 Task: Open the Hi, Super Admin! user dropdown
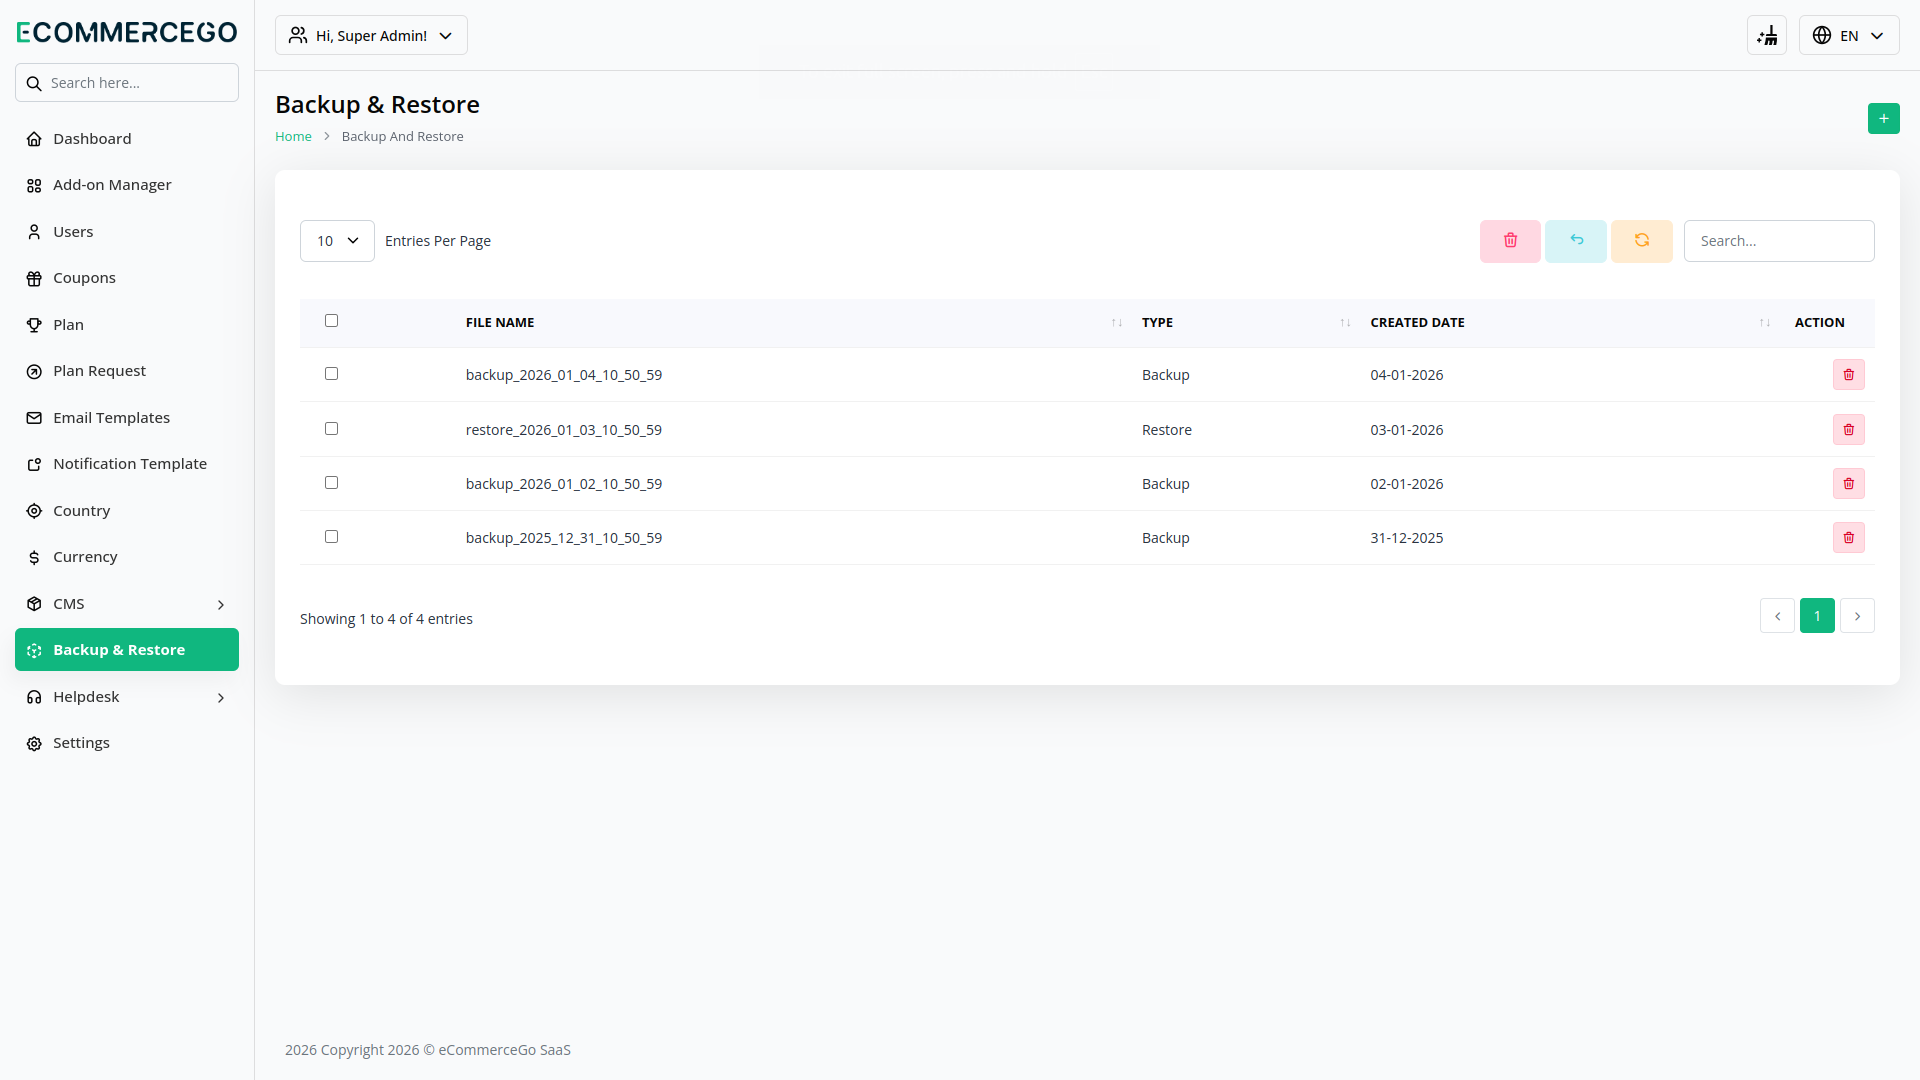pos(371,35)
